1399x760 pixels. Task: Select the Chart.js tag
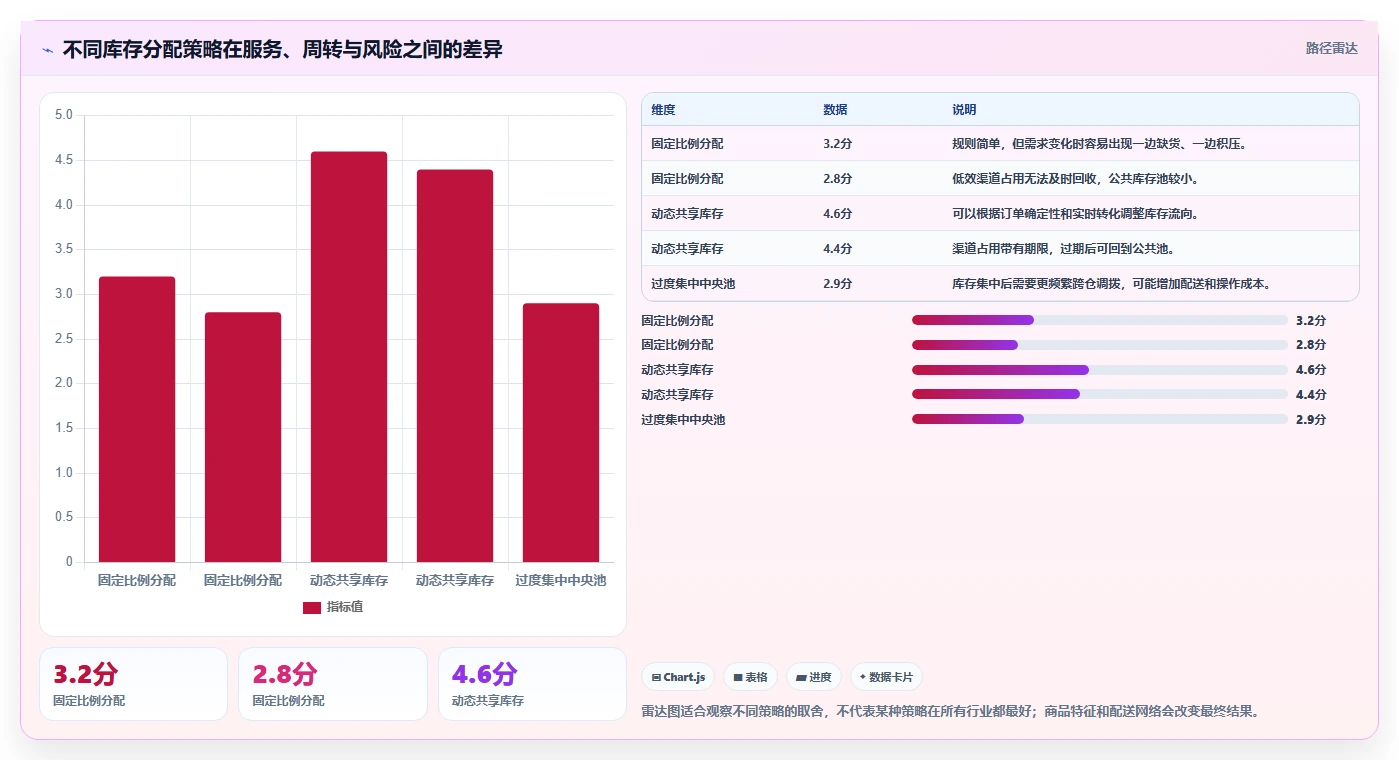pos(678,677)
